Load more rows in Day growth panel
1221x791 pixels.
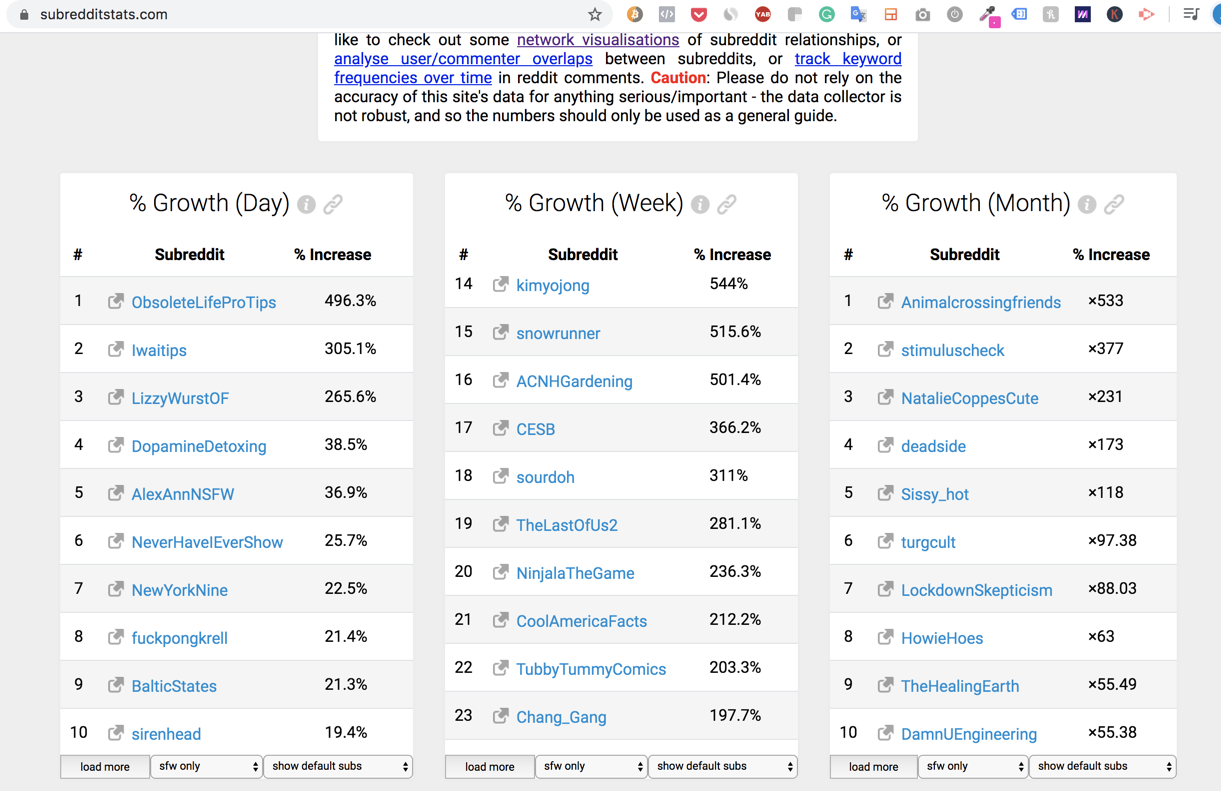pos(105,767)
